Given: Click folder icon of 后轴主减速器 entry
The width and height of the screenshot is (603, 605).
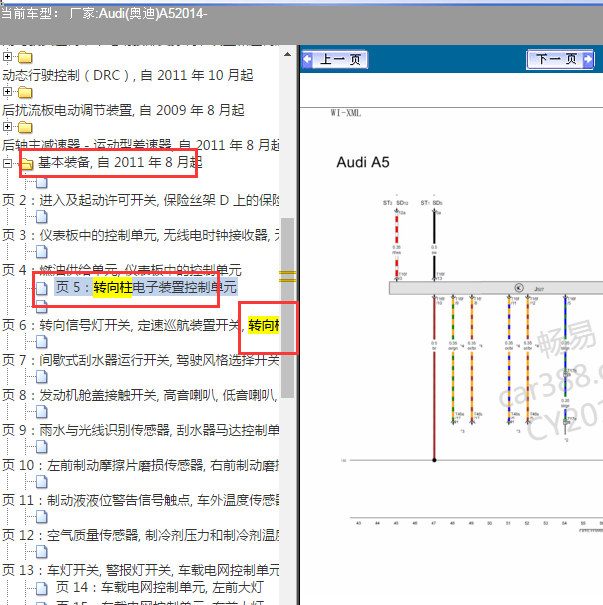Looking at the screenshot, I should tap(25, 127).
